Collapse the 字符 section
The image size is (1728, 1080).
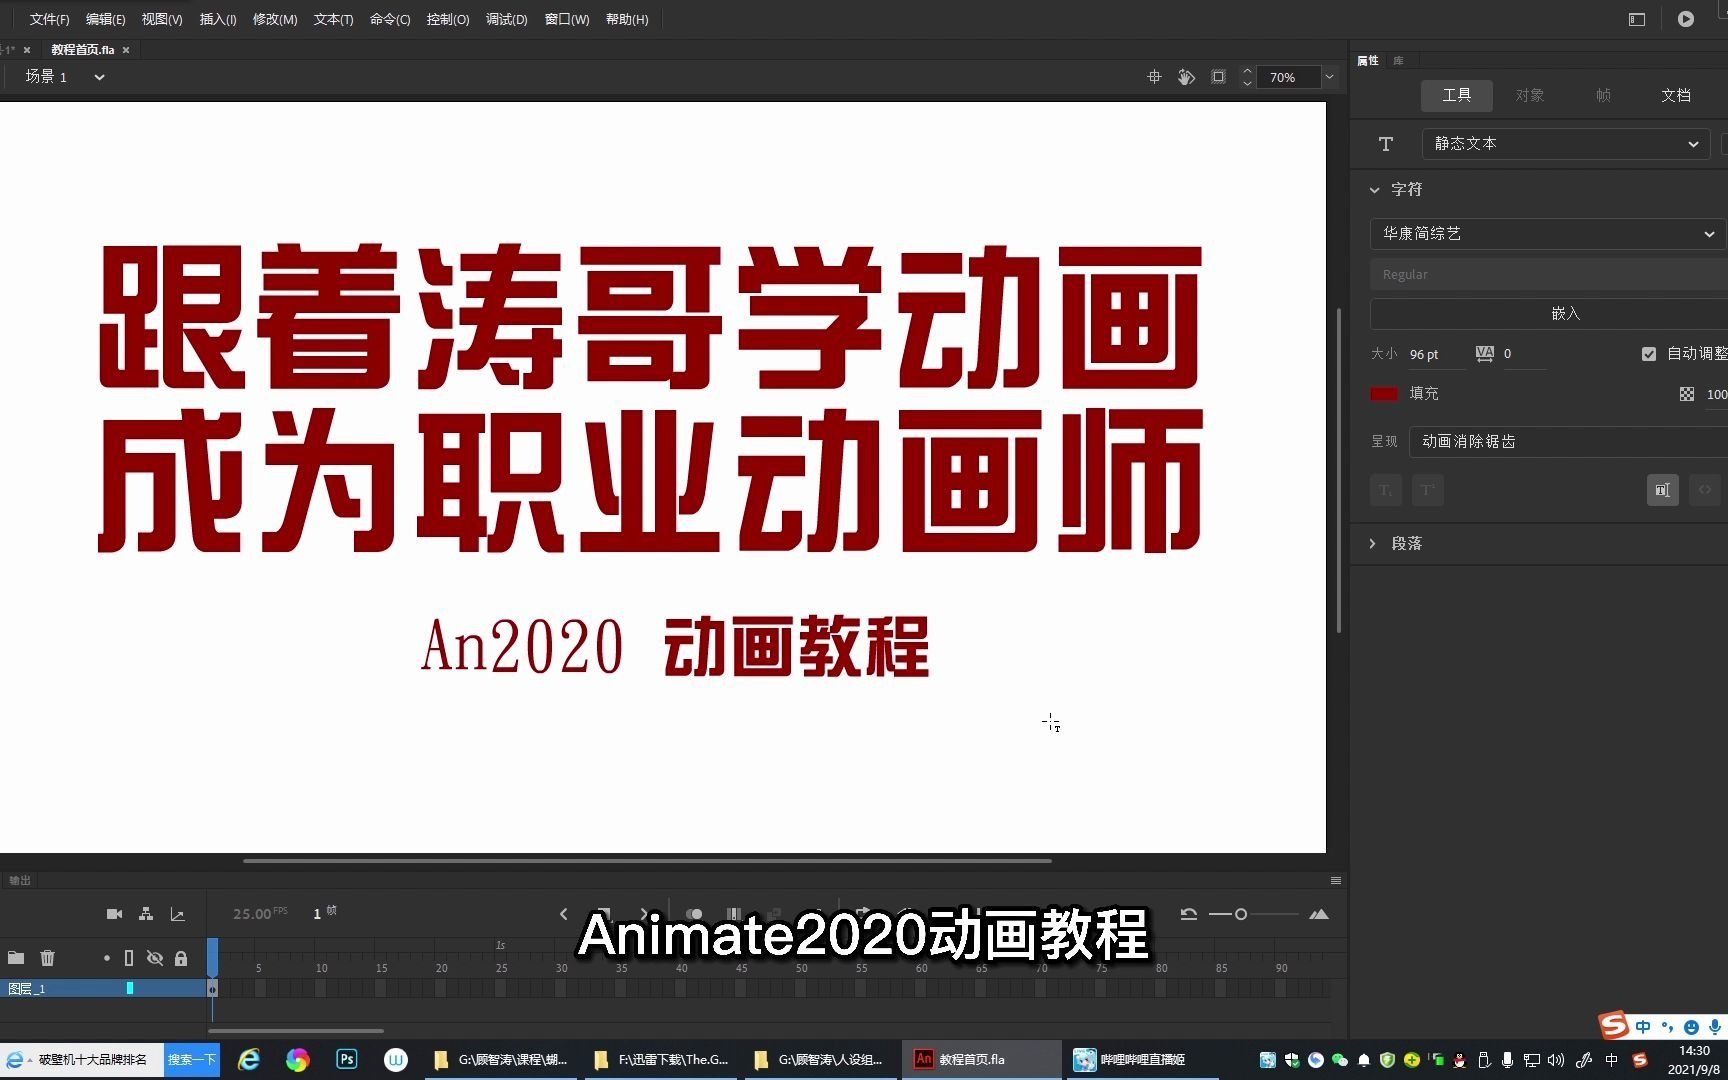(1375, 190)
